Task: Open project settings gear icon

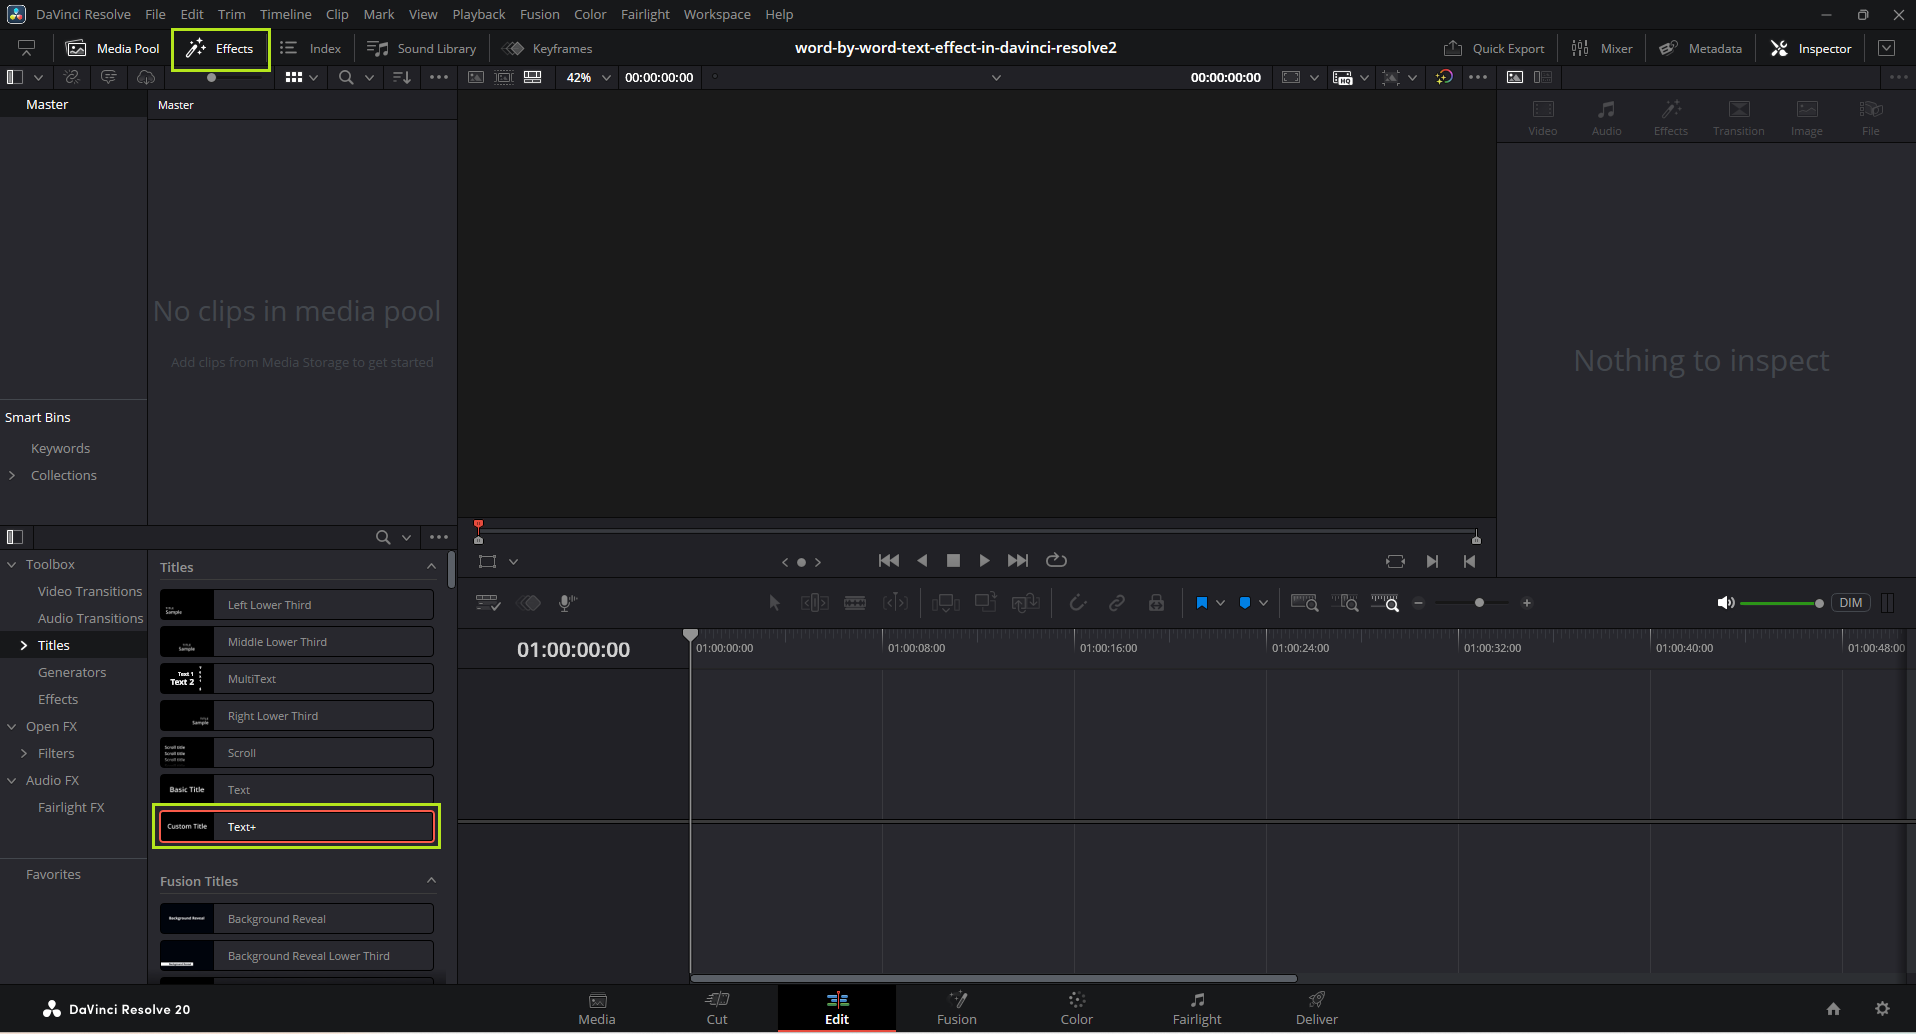Action: [1882, 1009]
